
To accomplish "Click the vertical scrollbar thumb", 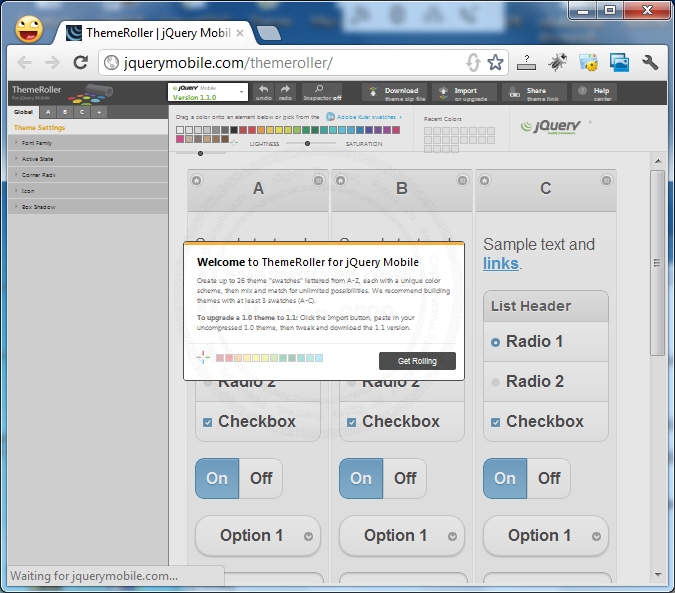I will 657,263.
